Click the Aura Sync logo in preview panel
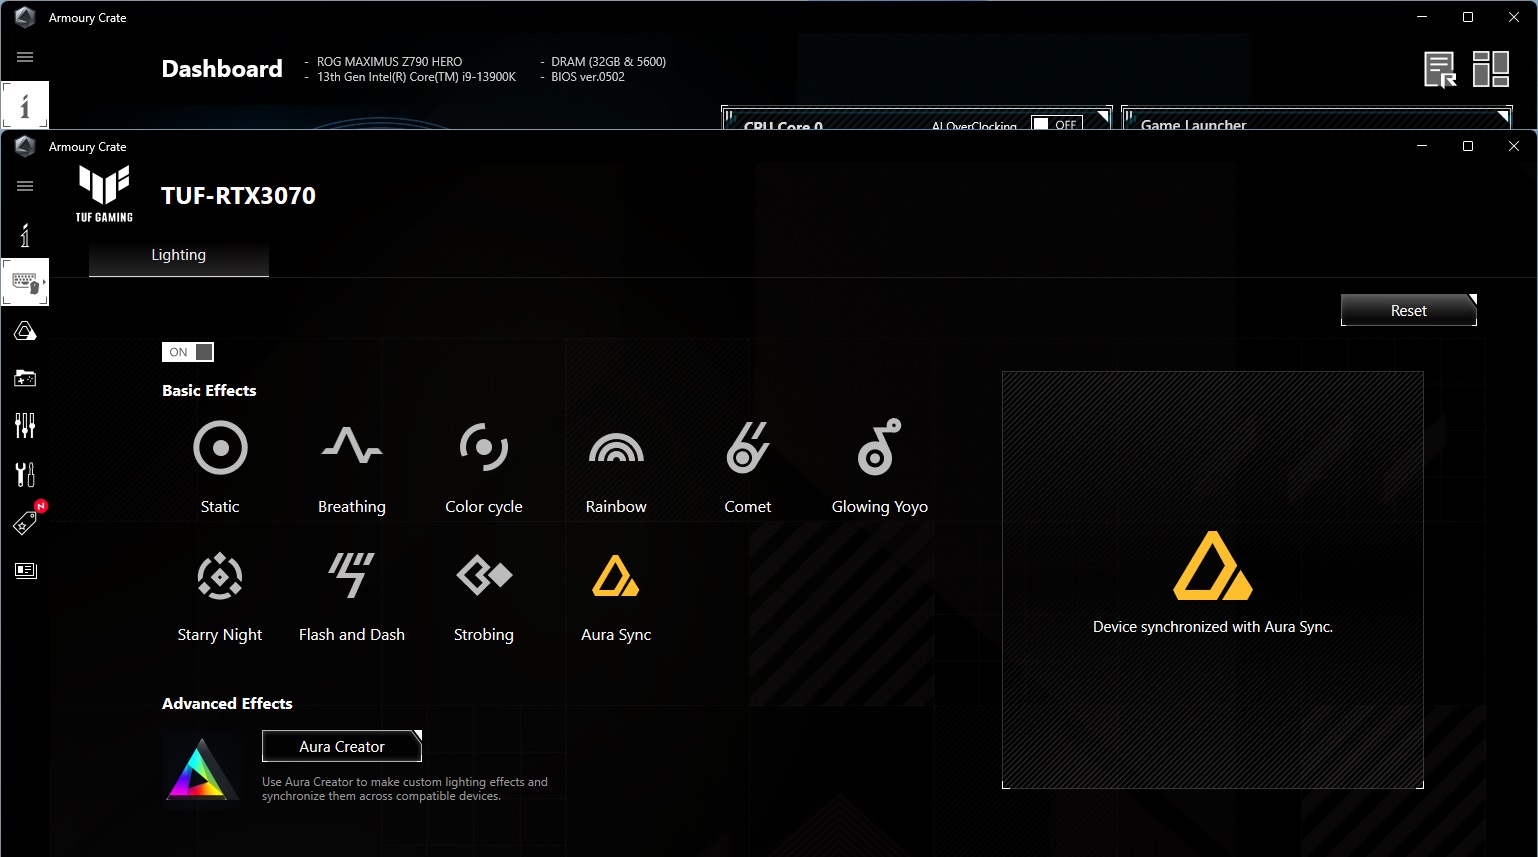Viewport: 1538px width, 857px height. tap(1212, 566)
